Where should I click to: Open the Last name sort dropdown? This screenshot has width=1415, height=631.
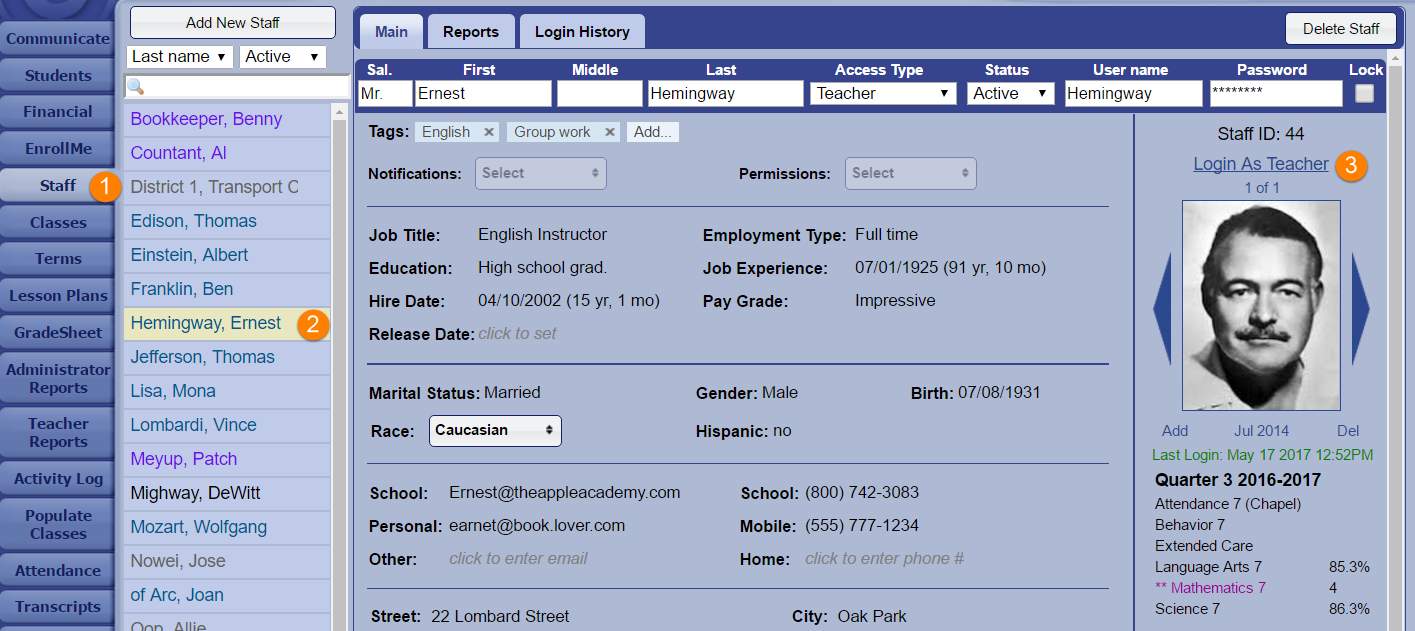(x=180, y=57)
